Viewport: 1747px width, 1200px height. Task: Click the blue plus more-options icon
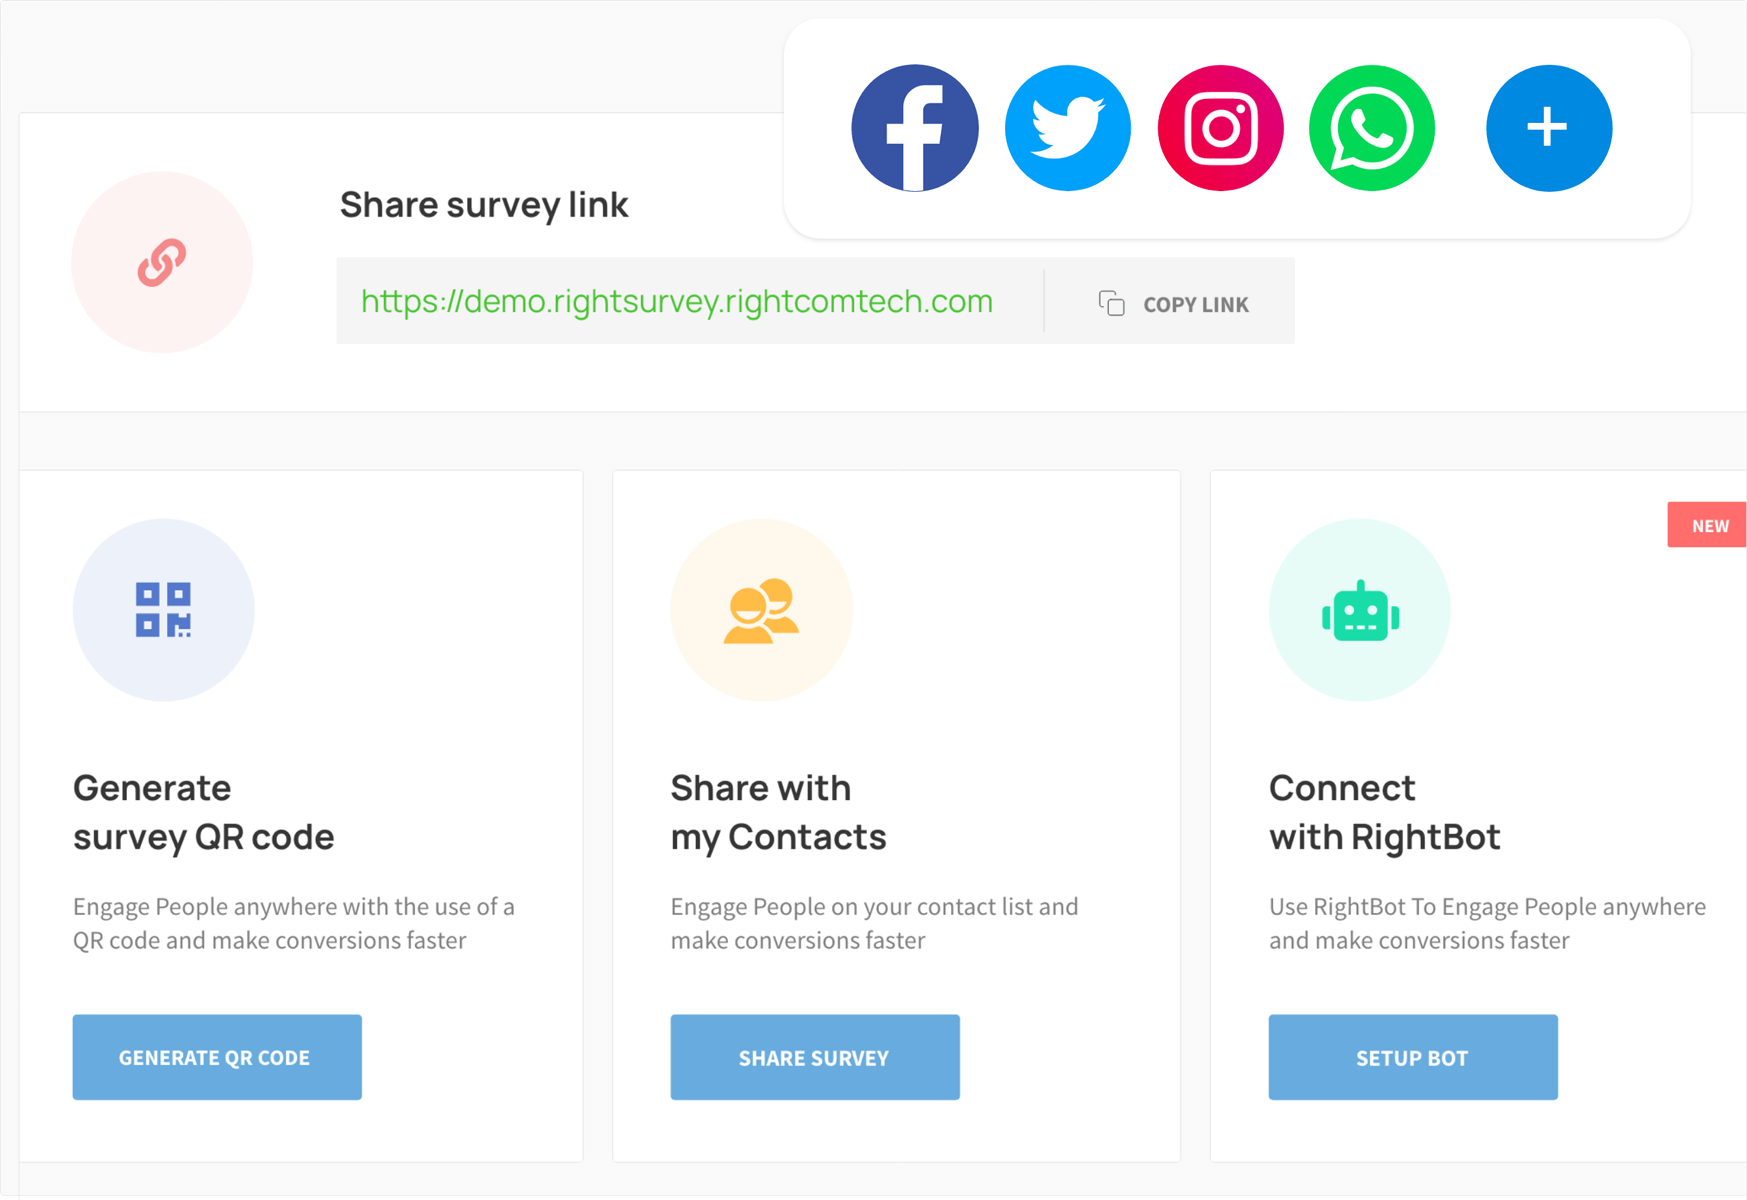(1548, 128)
